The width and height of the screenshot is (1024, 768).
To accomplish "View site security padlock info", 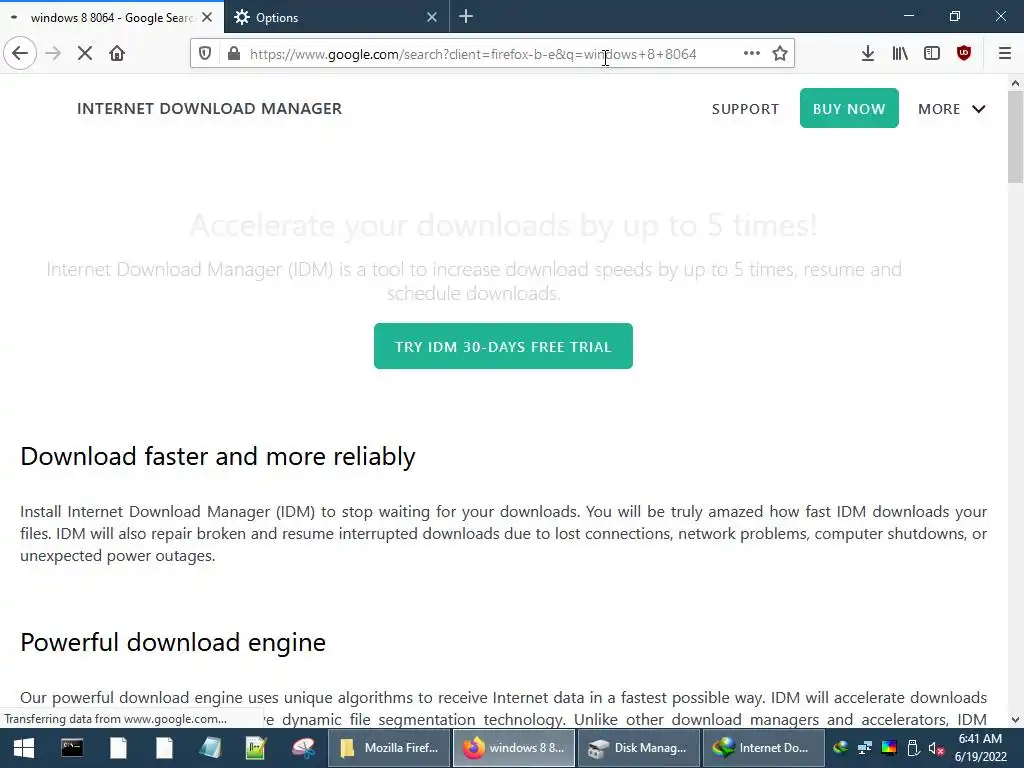I will [234, 54].
